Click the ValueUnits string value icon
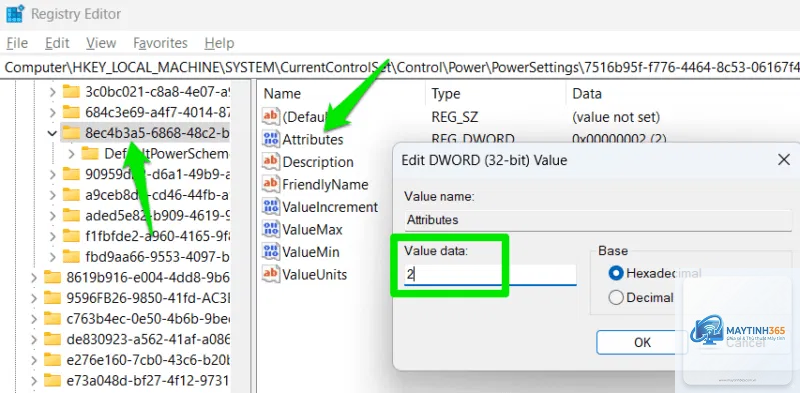Screen dimensions: 800x393 [270, 274]
